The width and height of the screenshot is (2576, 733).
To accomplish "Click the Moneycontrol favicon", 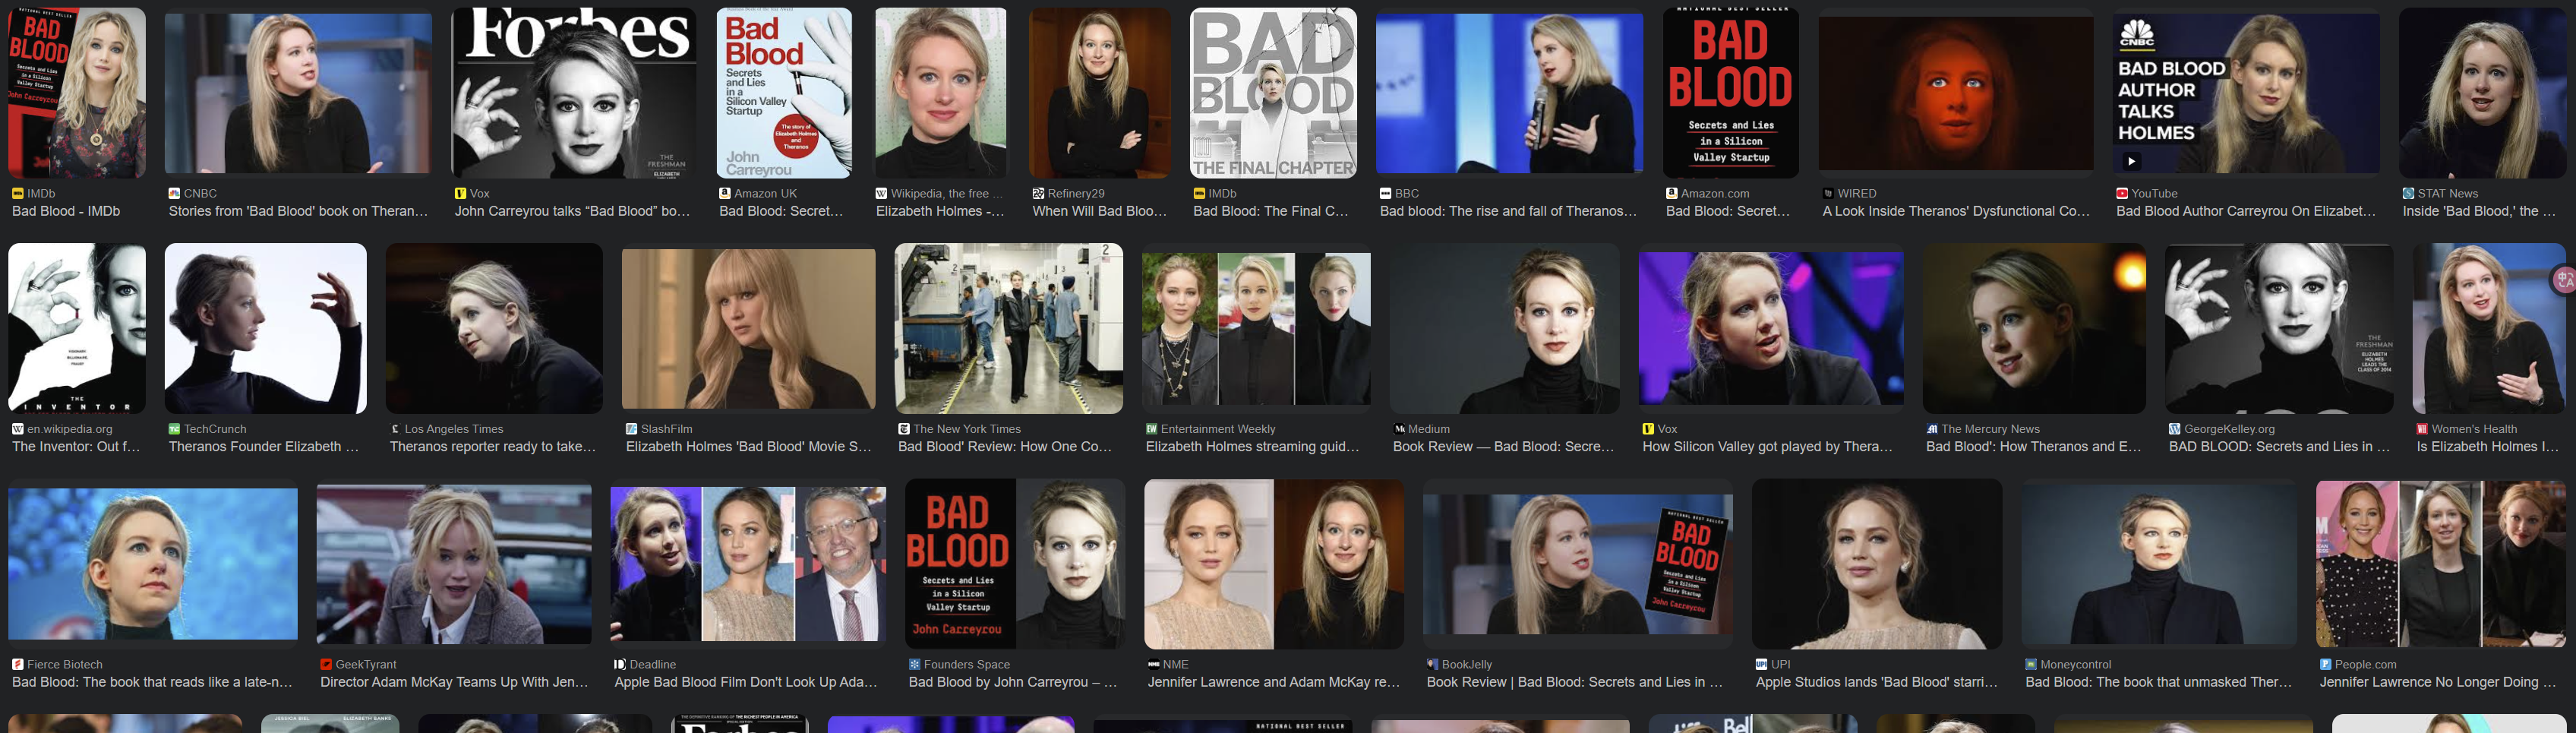I will (2031, 664).
